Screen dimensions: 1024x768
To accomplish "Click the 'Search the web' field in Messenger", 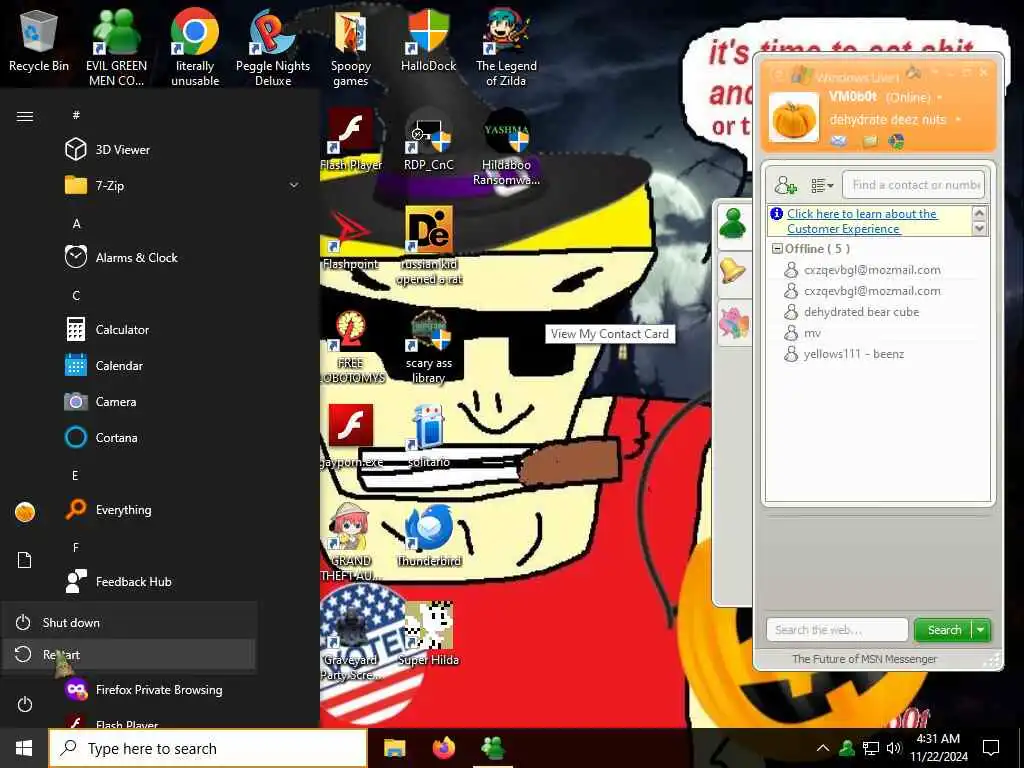I will pos(837,630).
